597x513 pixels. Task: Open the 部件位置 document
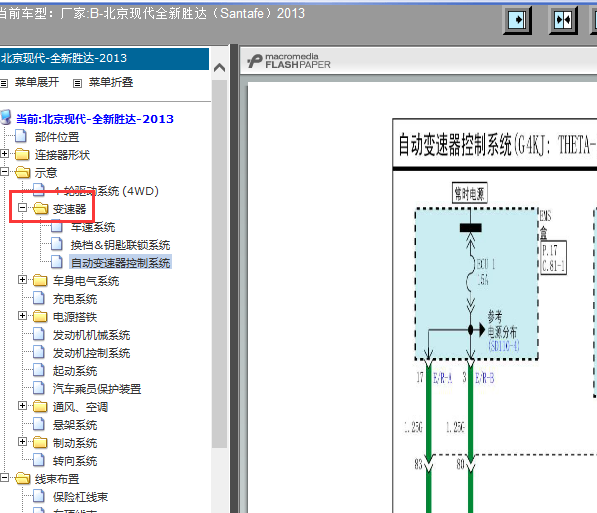coord(57,137)
